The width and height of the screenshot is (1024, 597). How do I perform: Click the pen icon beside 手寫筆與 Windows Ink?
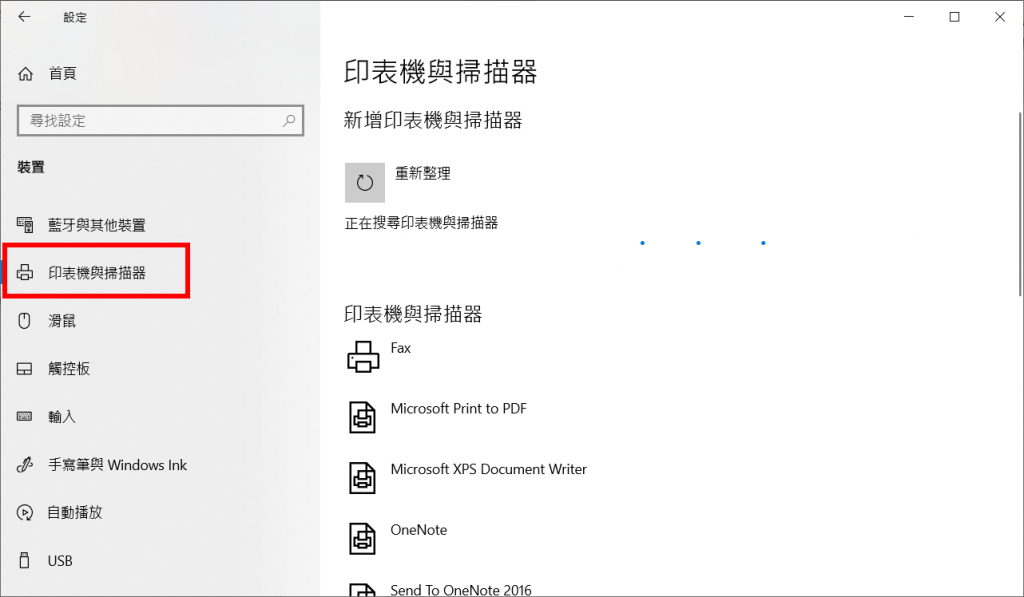25,465
